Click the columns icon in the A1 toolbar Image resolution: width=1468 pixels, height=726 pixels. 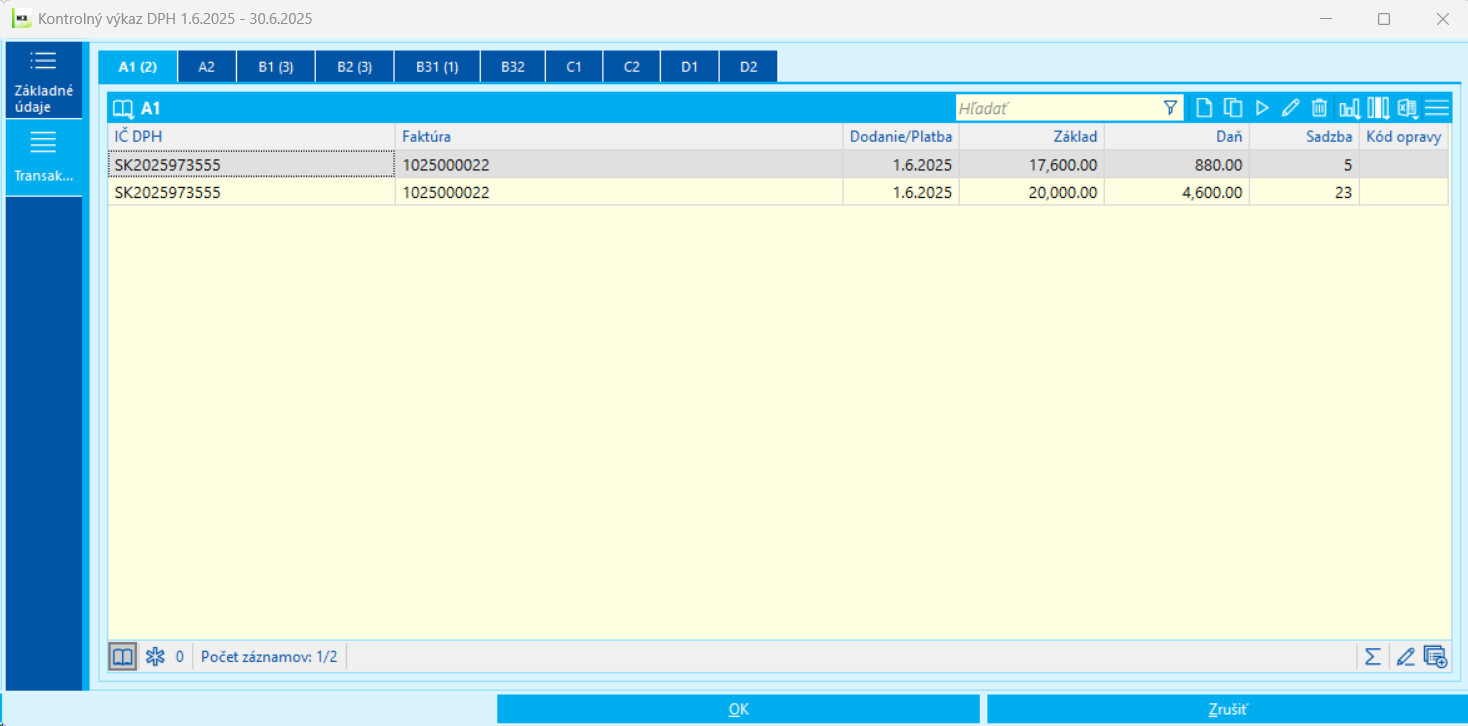click(x=1379, y=108)
